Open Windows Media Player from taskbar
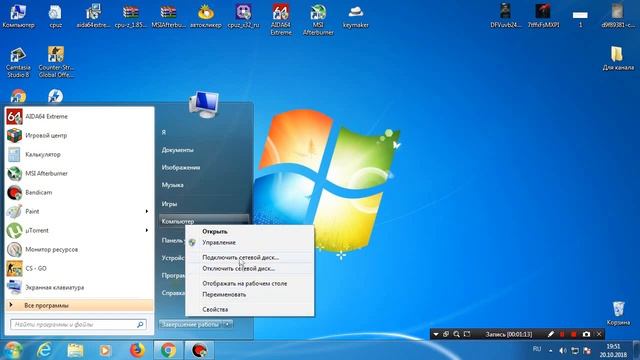 point(105,351)
